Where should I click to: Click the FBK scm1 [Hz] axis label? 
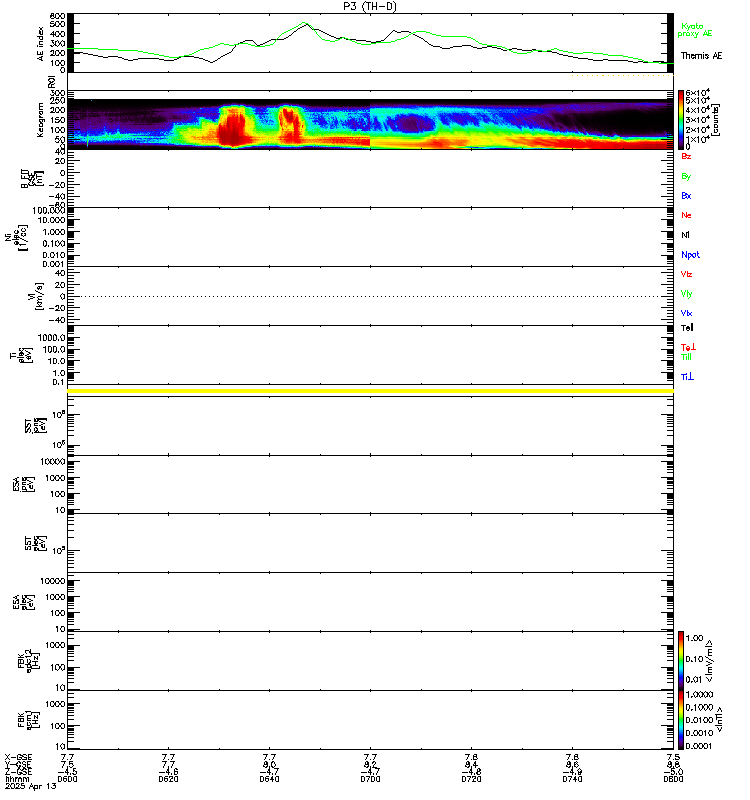[29, 720]
